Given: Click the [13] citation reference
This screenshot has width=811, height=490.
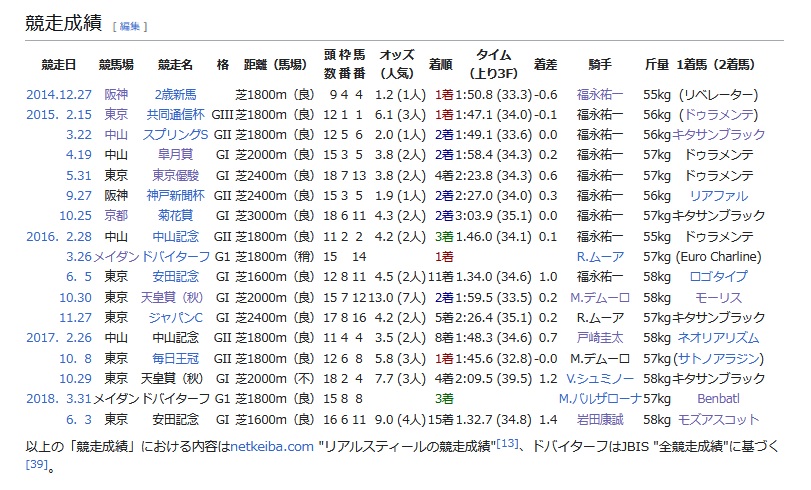Looking at the screenshot, I should coord(507,443).
